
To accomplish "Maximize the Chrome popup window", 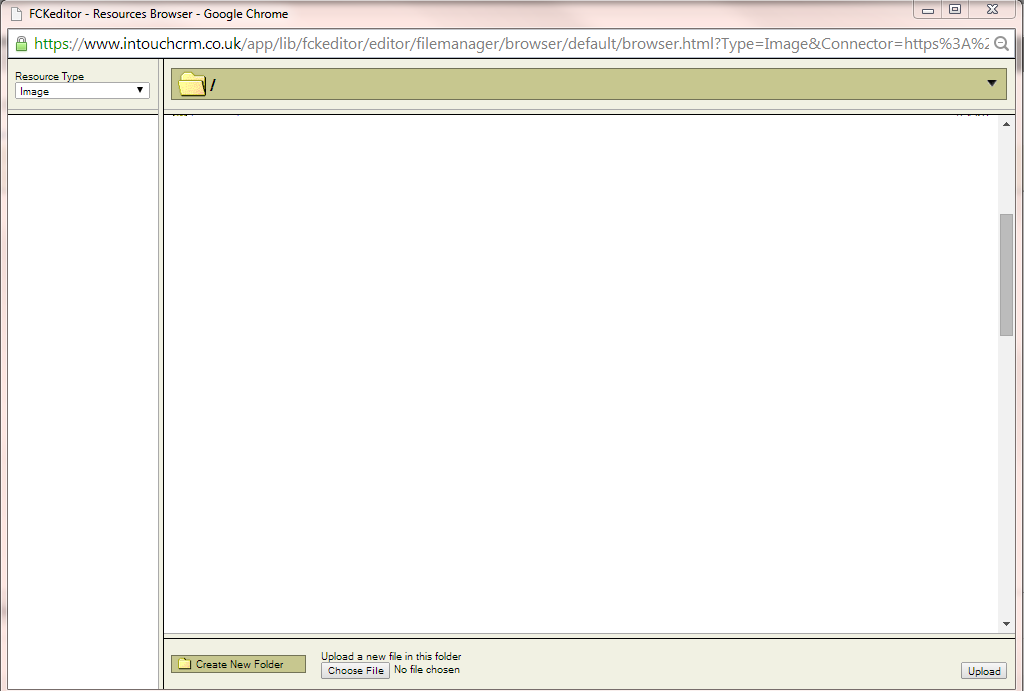I will (x=955, y=10).
